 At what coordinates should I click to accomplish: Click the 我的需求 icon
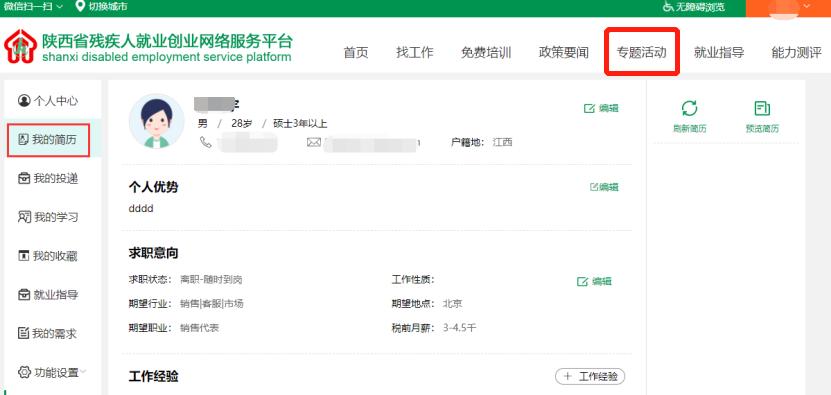23,333
